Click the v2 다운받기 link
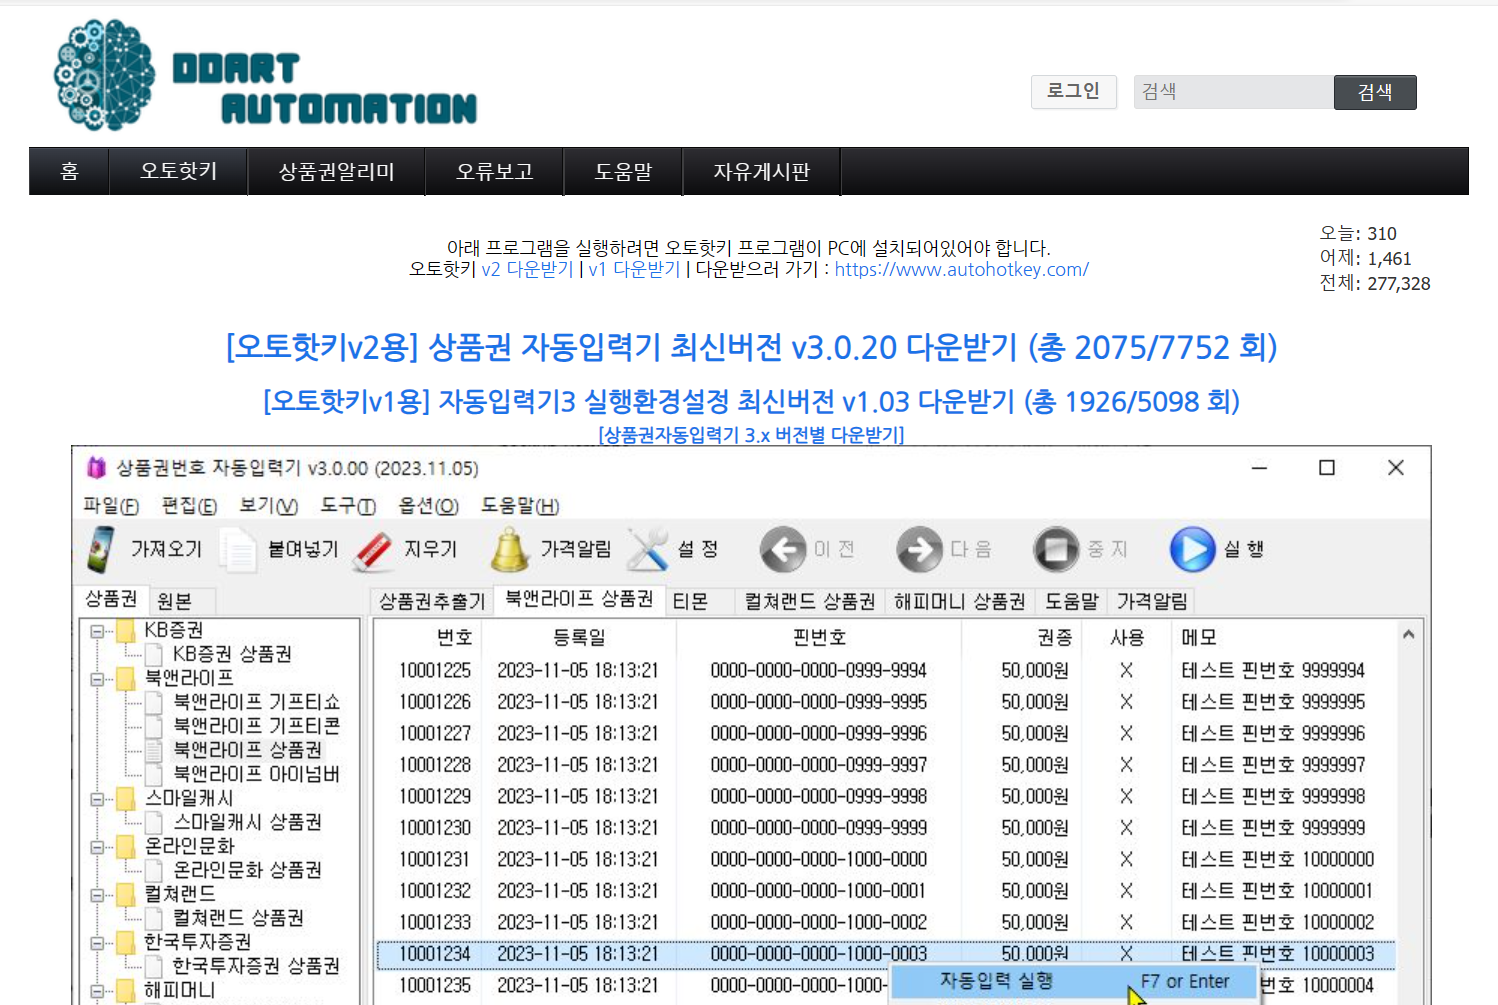1498x1005 pixels. coord(527,269)
